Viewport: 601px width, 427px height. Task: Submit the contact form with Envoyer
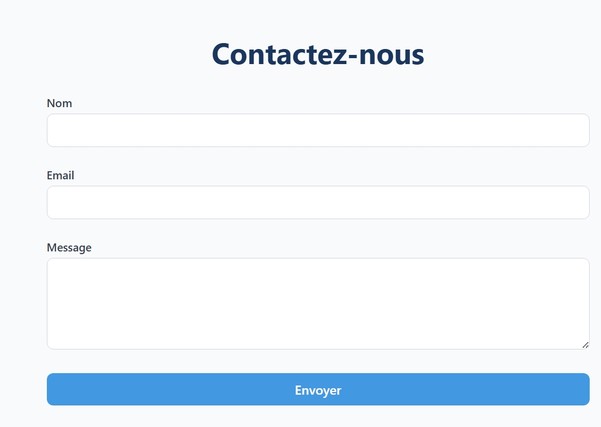(317, 390)
